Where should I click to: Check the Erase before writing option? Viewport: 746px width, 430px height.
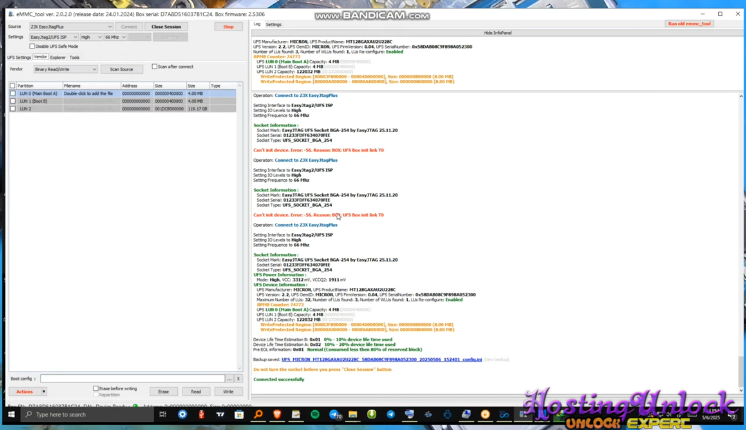pyautogui.click(x=96, y=389)
